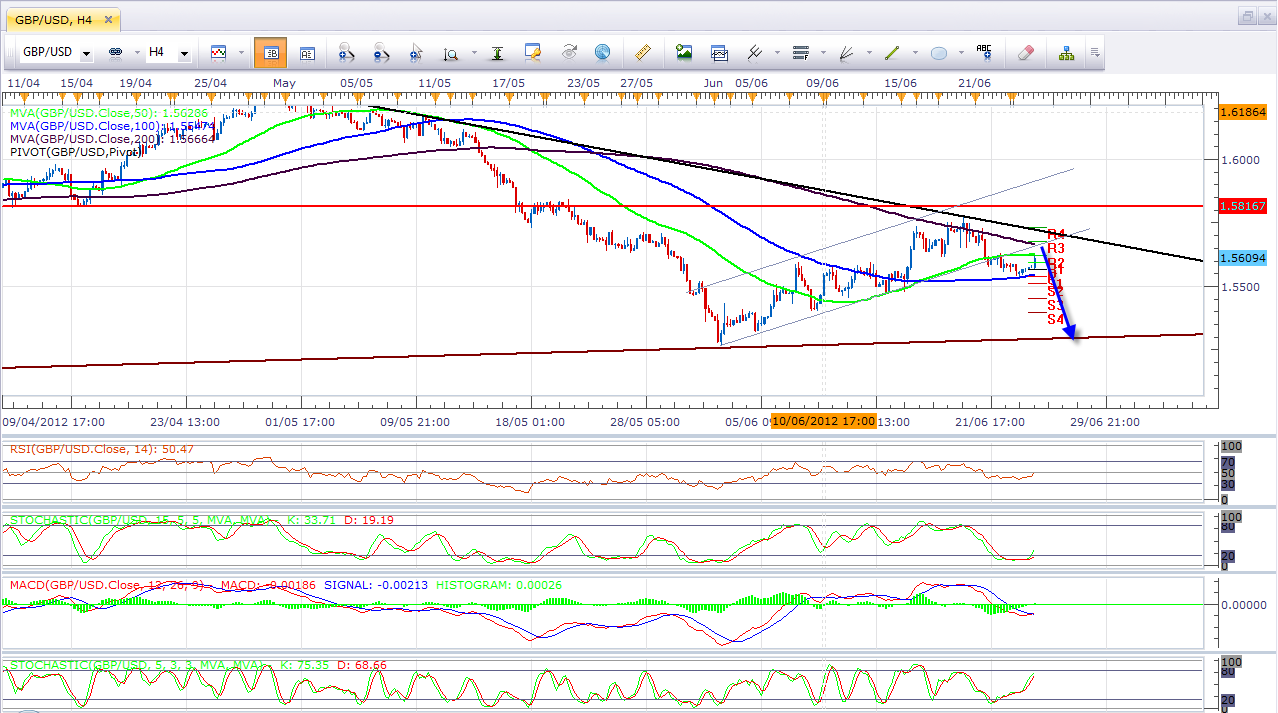Screen dimensions: 1278x713
Task: Select the zoom out magnifier tool
Action: point(381,53)
